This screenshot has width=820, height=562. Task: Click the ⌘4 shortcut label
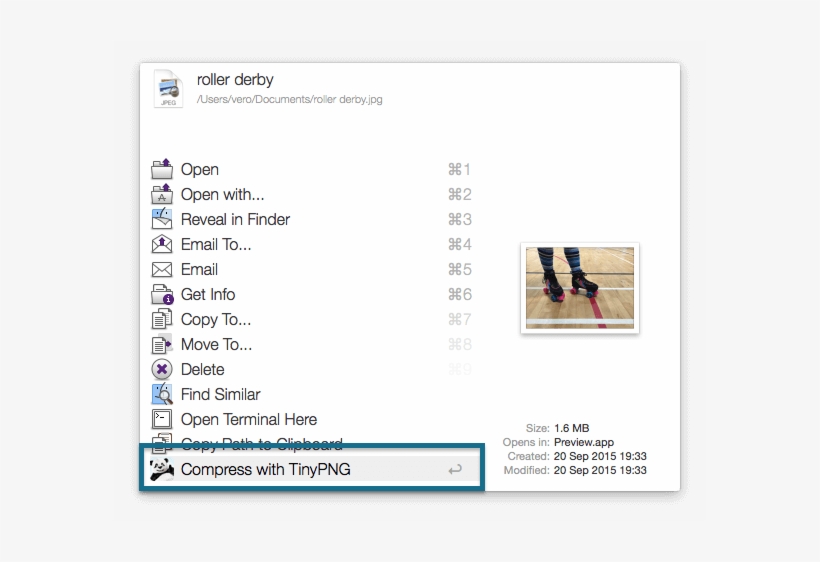pos(459,244)
